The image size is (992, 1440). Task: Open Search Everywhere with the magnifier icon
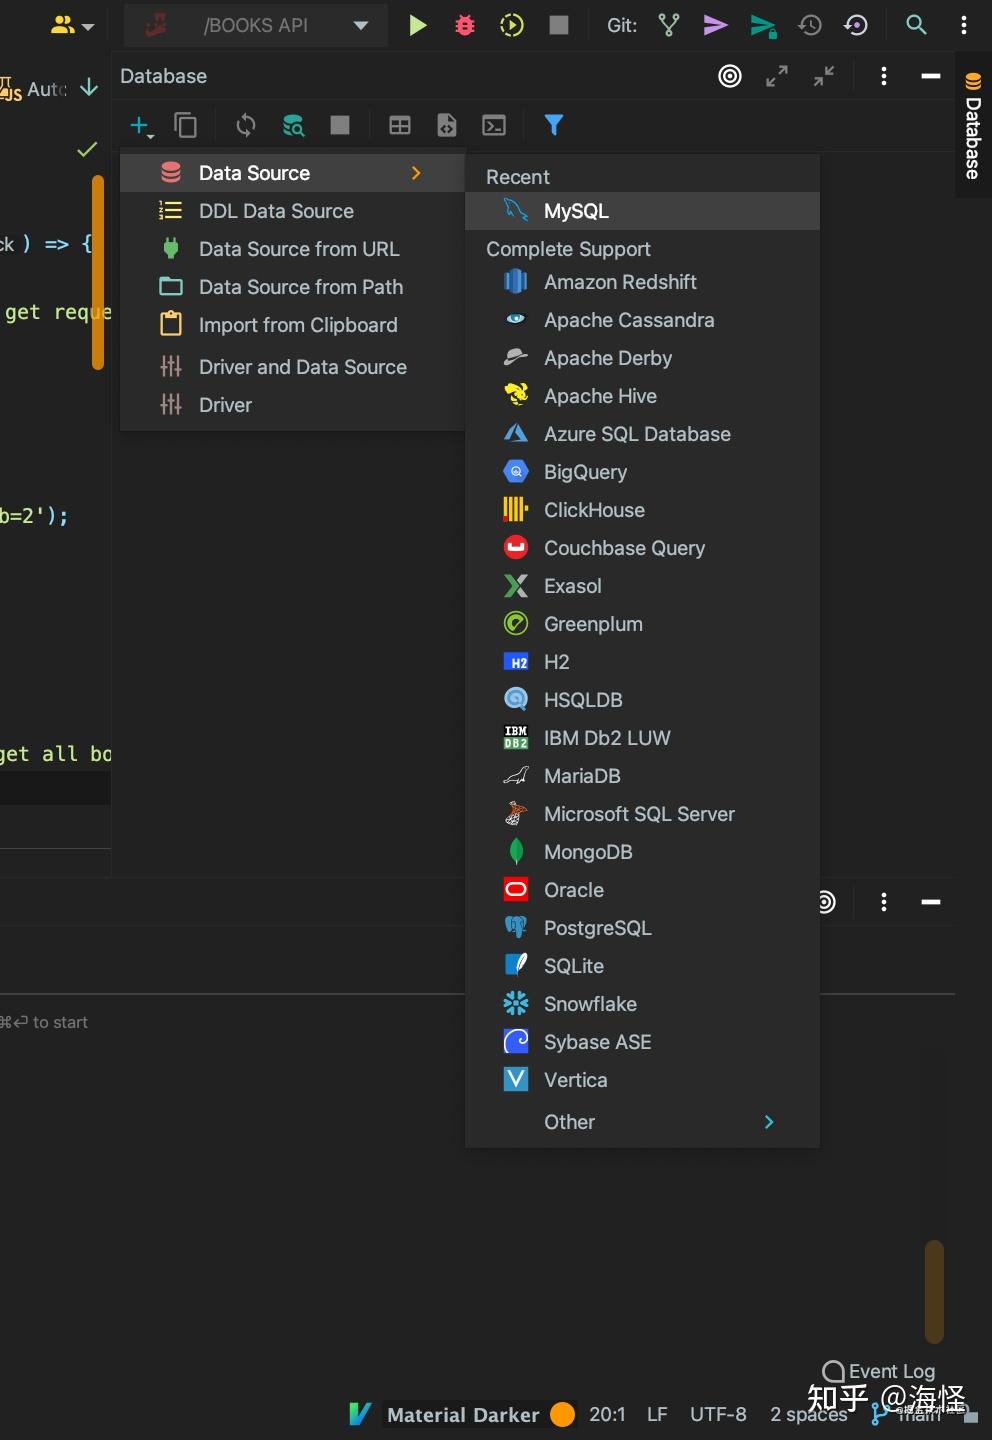point(916,25)
